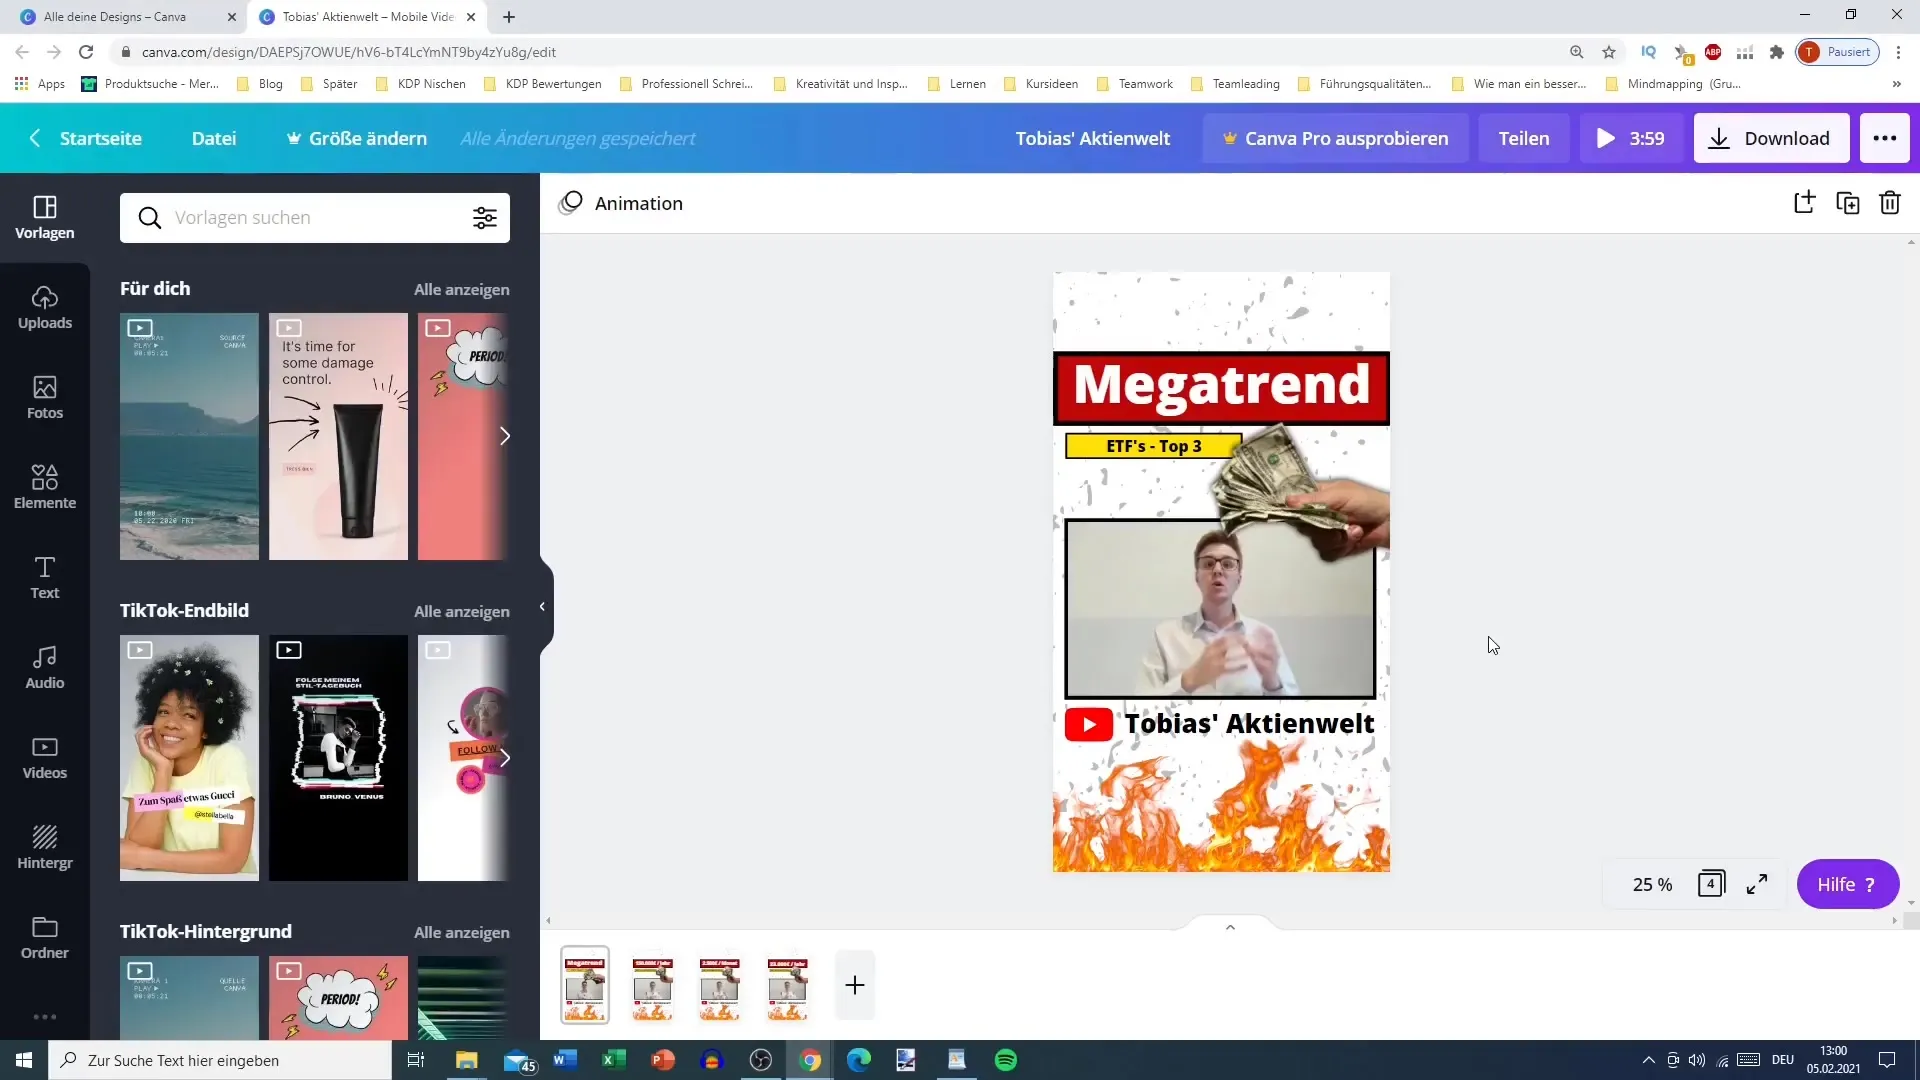
Task: Play the 3:59 video preview
Action: 1631,138
